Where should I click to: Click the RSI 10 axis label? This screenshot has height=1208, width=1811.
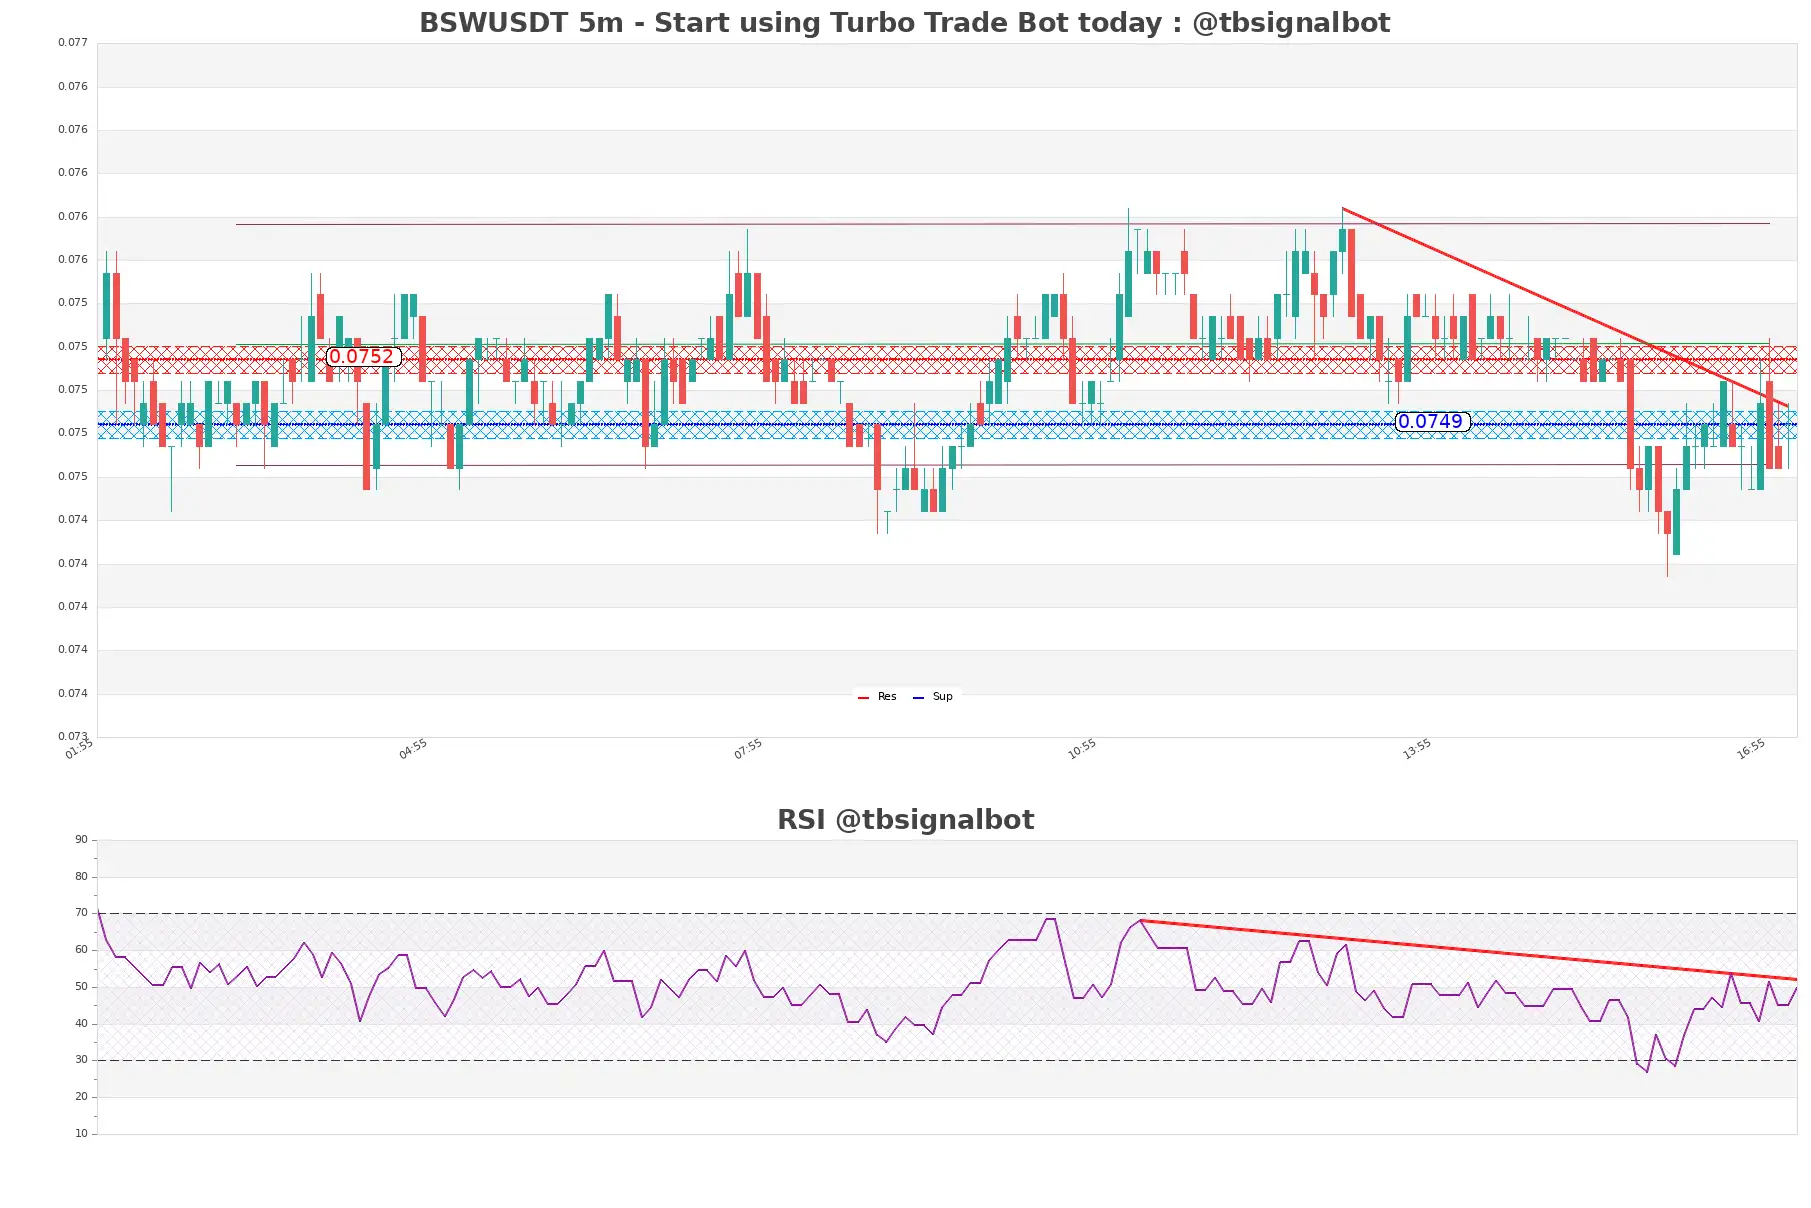[x=82, y=1134]
